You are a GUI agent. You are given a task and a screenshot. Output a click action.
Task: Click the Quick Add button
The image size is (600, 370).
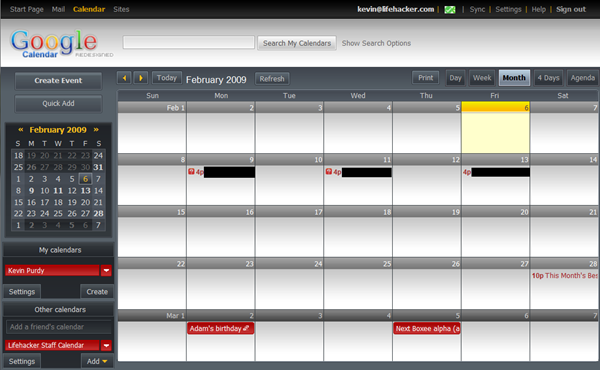58,103
